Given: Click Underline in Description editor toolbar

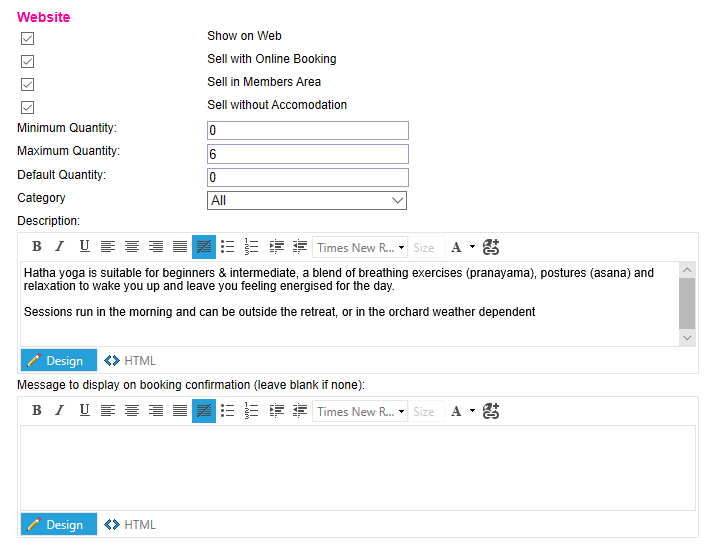Looking at the screenshot, I should [x=84, y=247].
